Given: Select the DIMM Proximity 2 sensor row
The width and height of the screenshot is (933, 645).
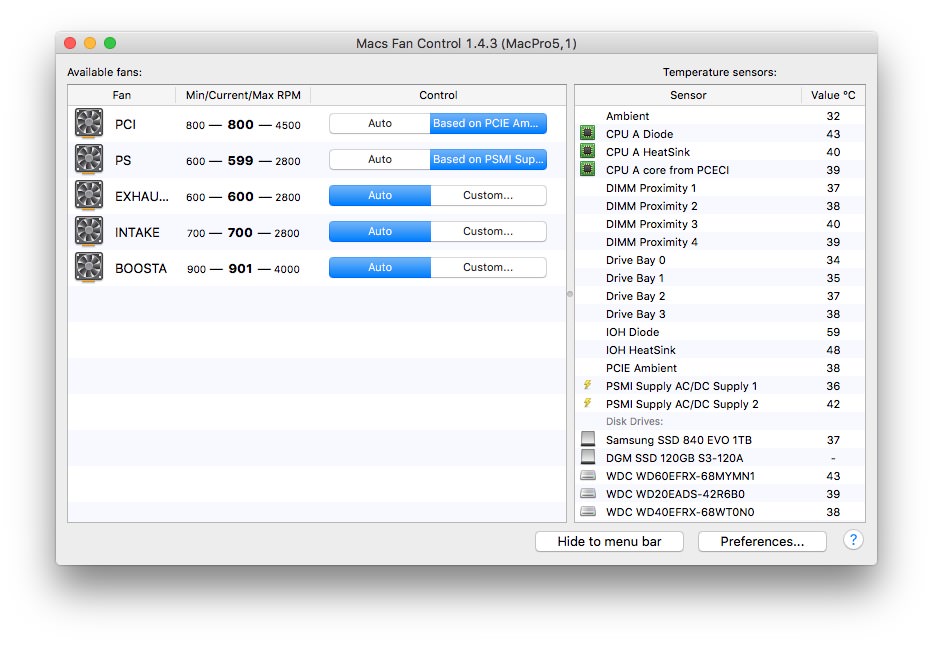Looking at the screenshot, I should click(x=720, y=206).
